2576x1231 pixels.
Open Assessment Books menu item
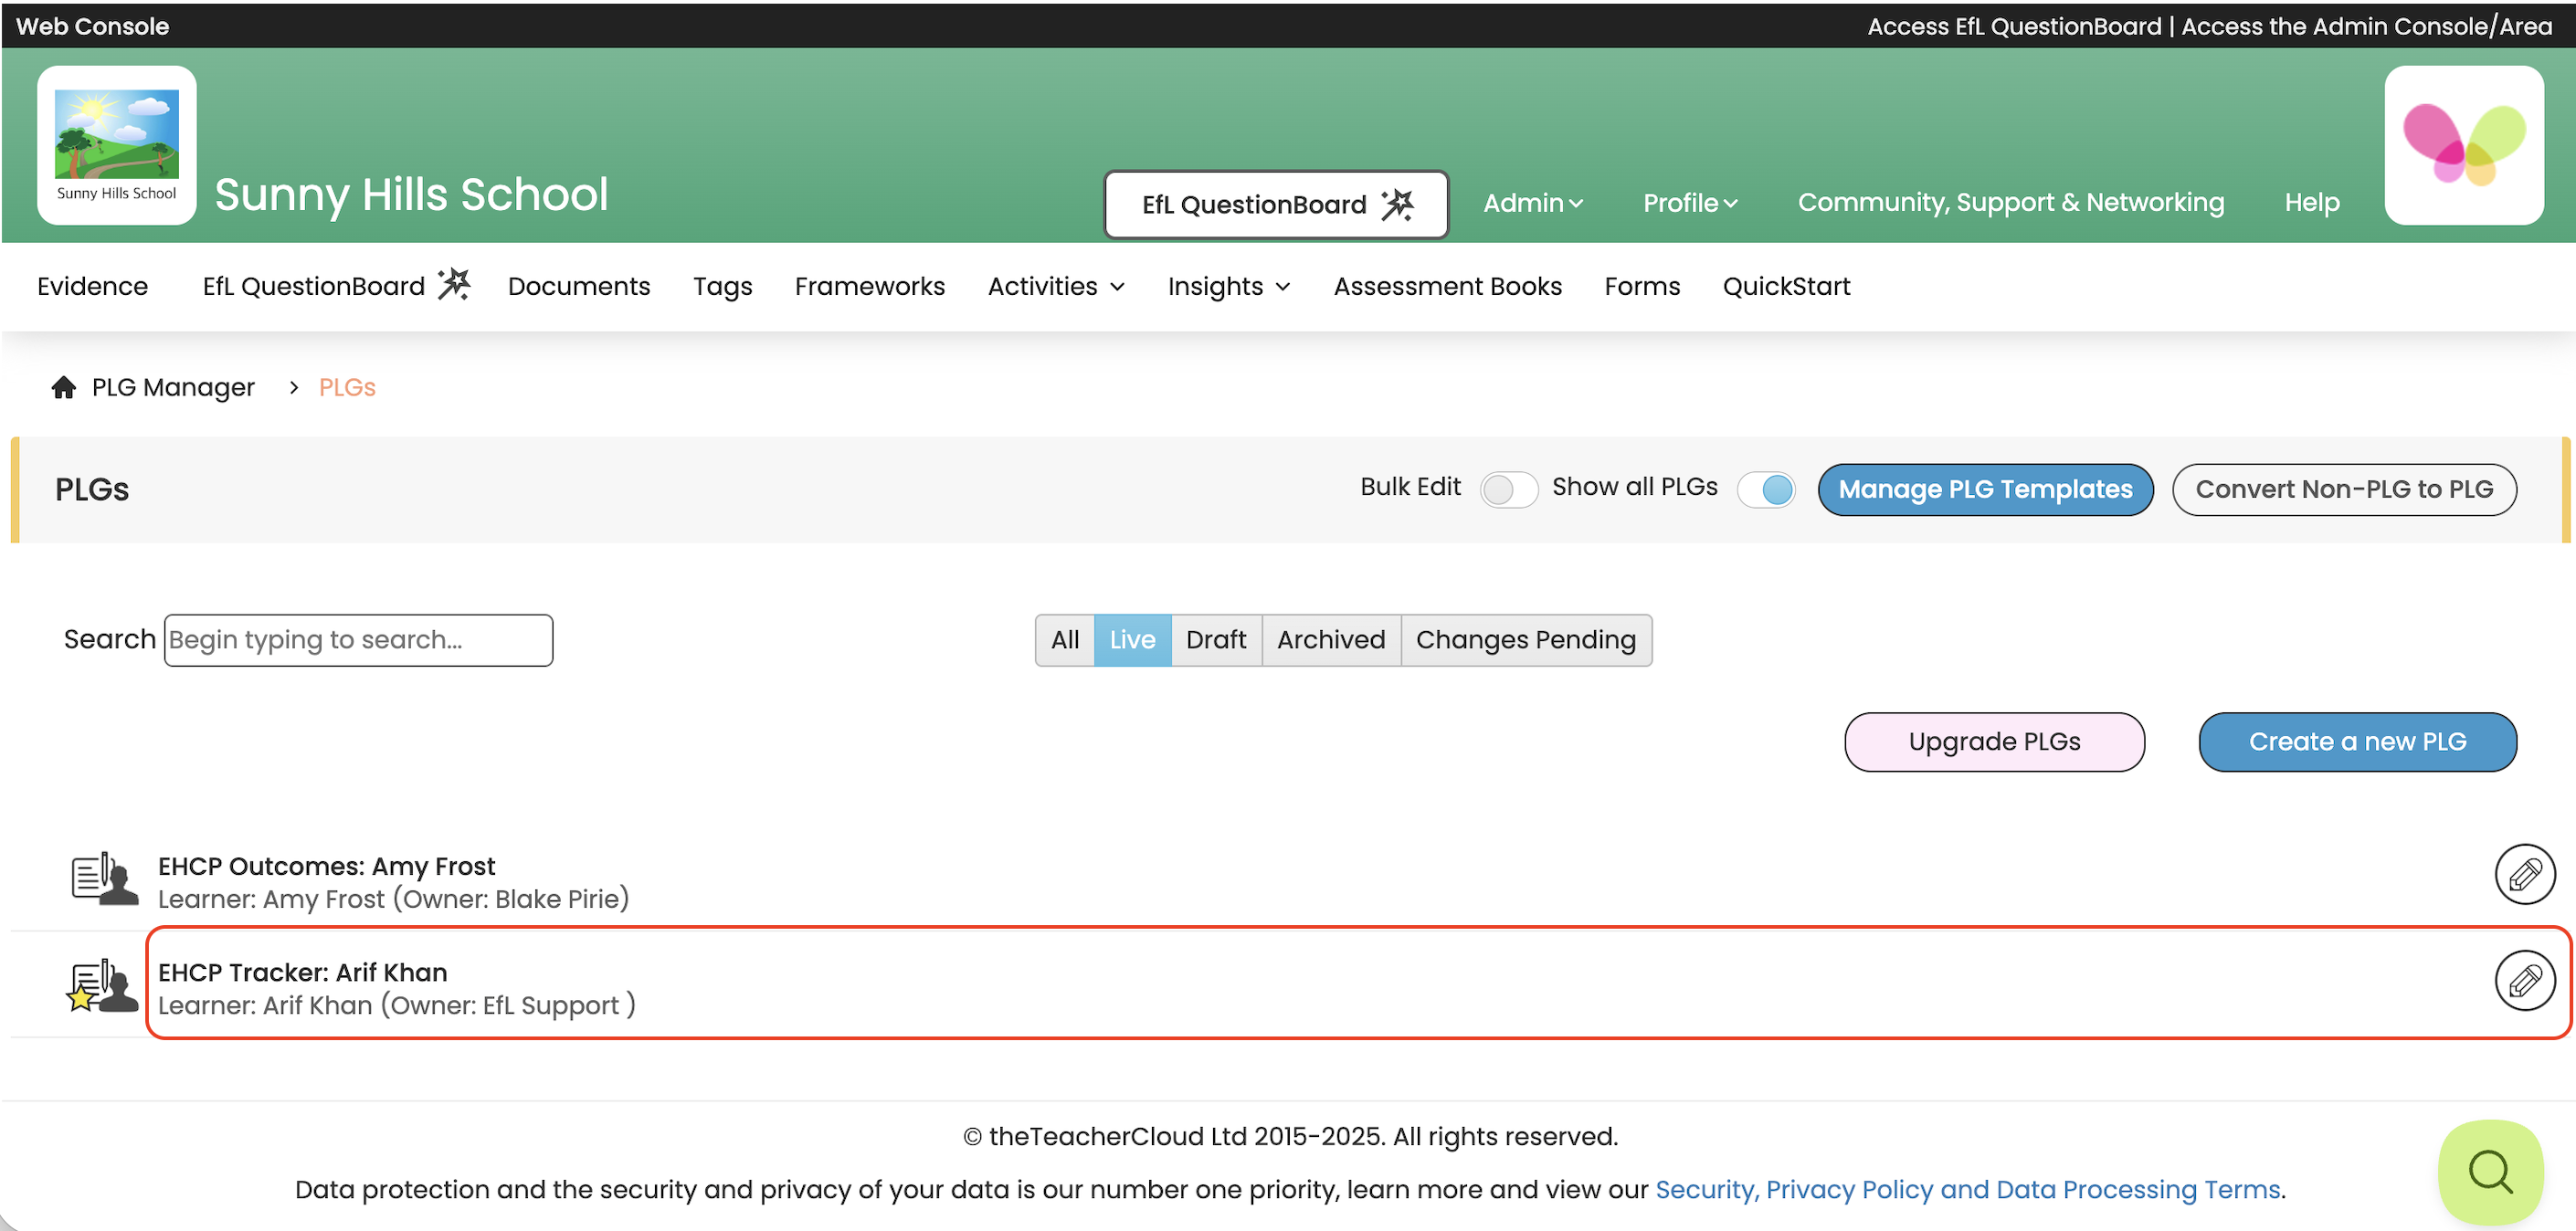(x=1447, y=287)
